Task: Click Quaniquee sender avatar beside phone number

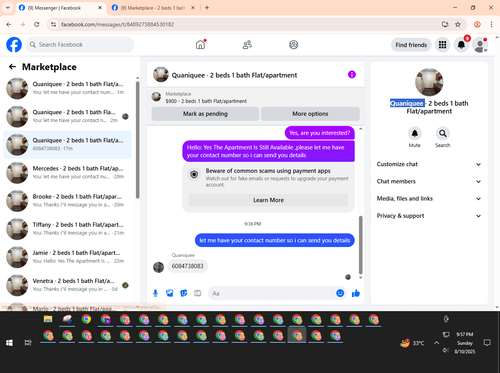Action: click(158, 267)
